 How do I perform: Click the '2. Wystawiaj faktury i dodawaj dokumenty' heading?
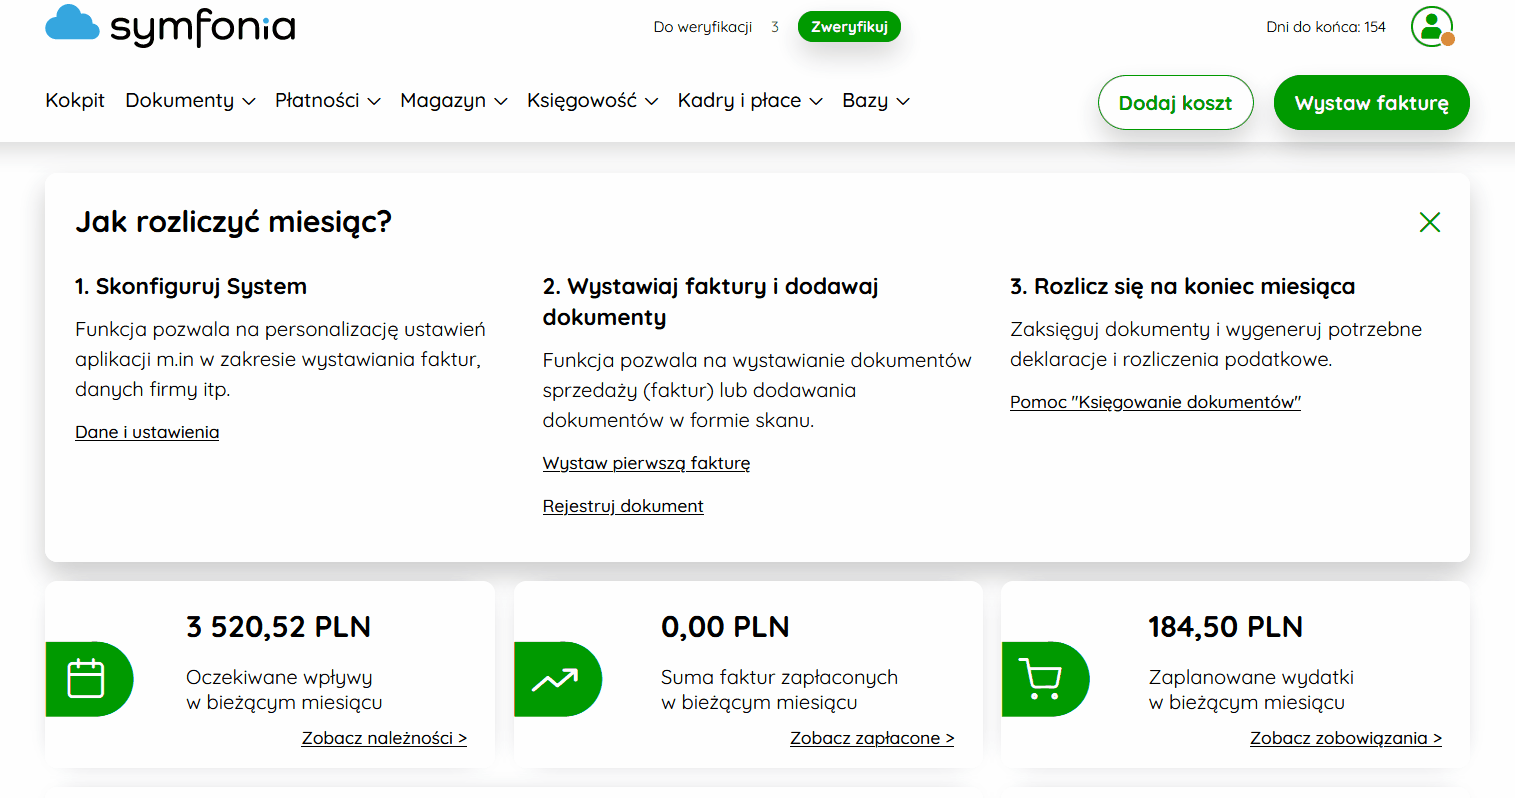710,302
